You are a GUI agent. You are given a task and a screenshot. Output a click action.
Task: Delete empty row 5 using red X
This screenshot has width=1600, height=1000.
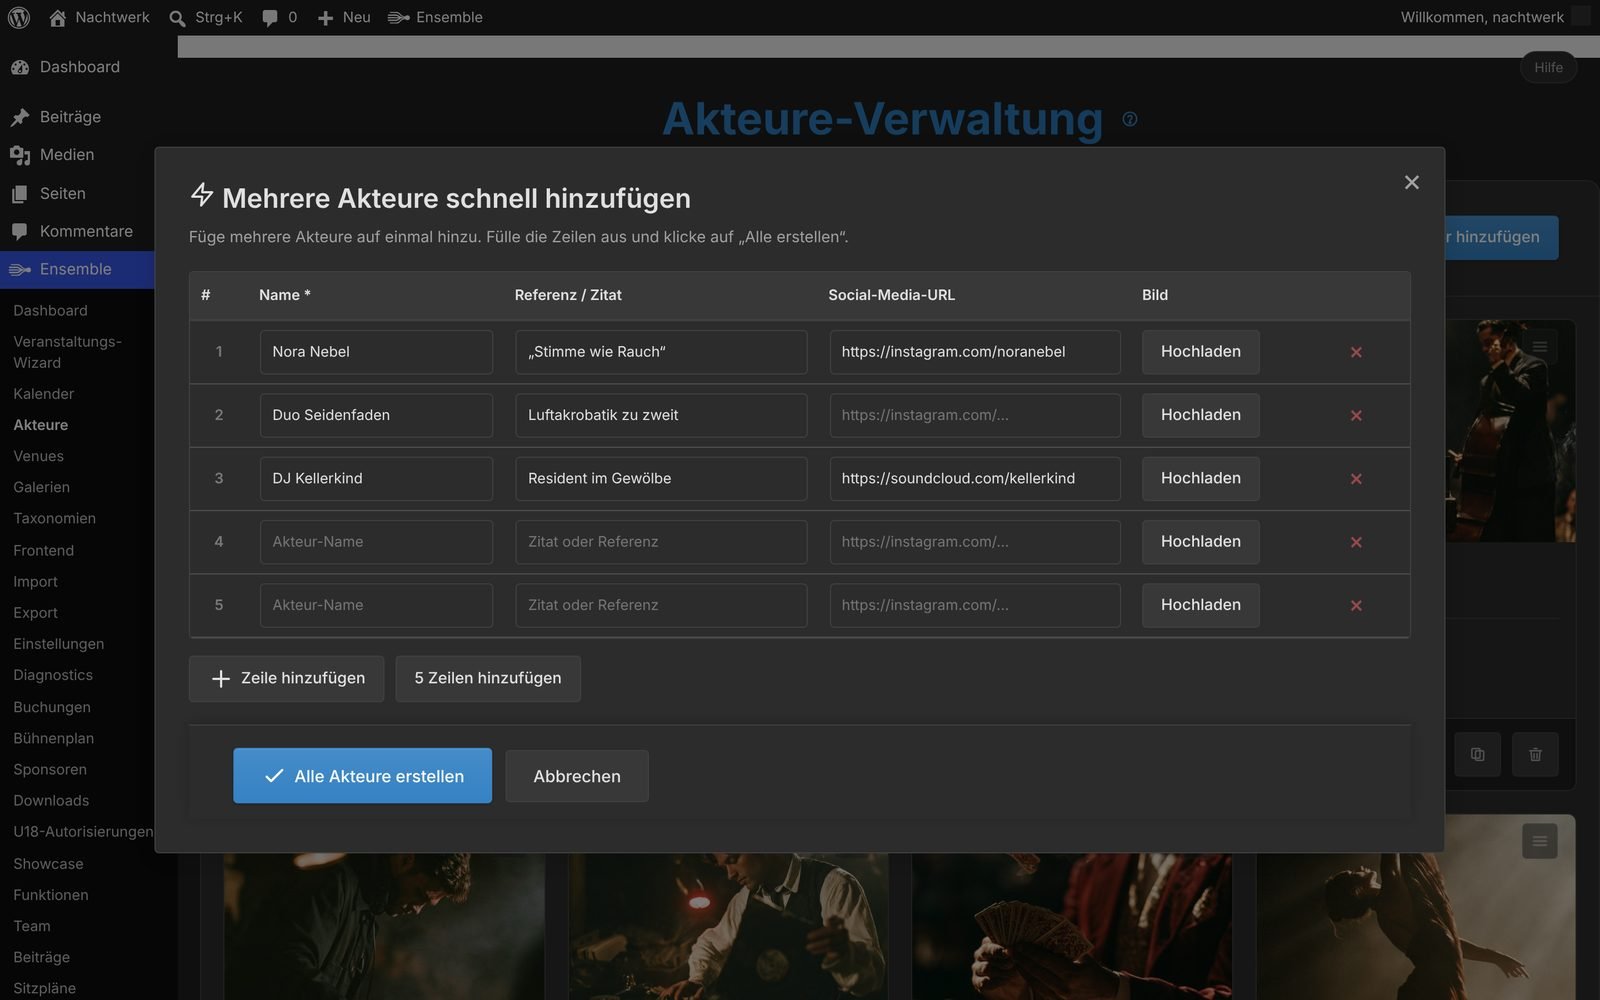pyautogui.click(x=1356, y=605)
